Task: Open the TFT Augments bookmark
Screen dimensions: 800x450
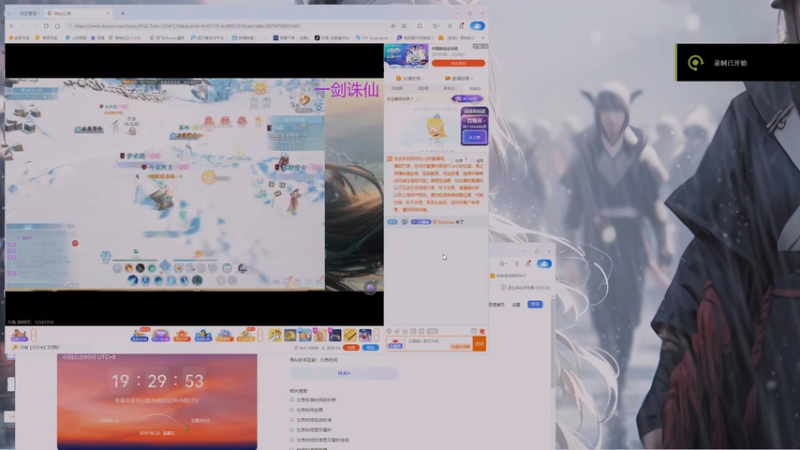Action: tap(372, 38)
